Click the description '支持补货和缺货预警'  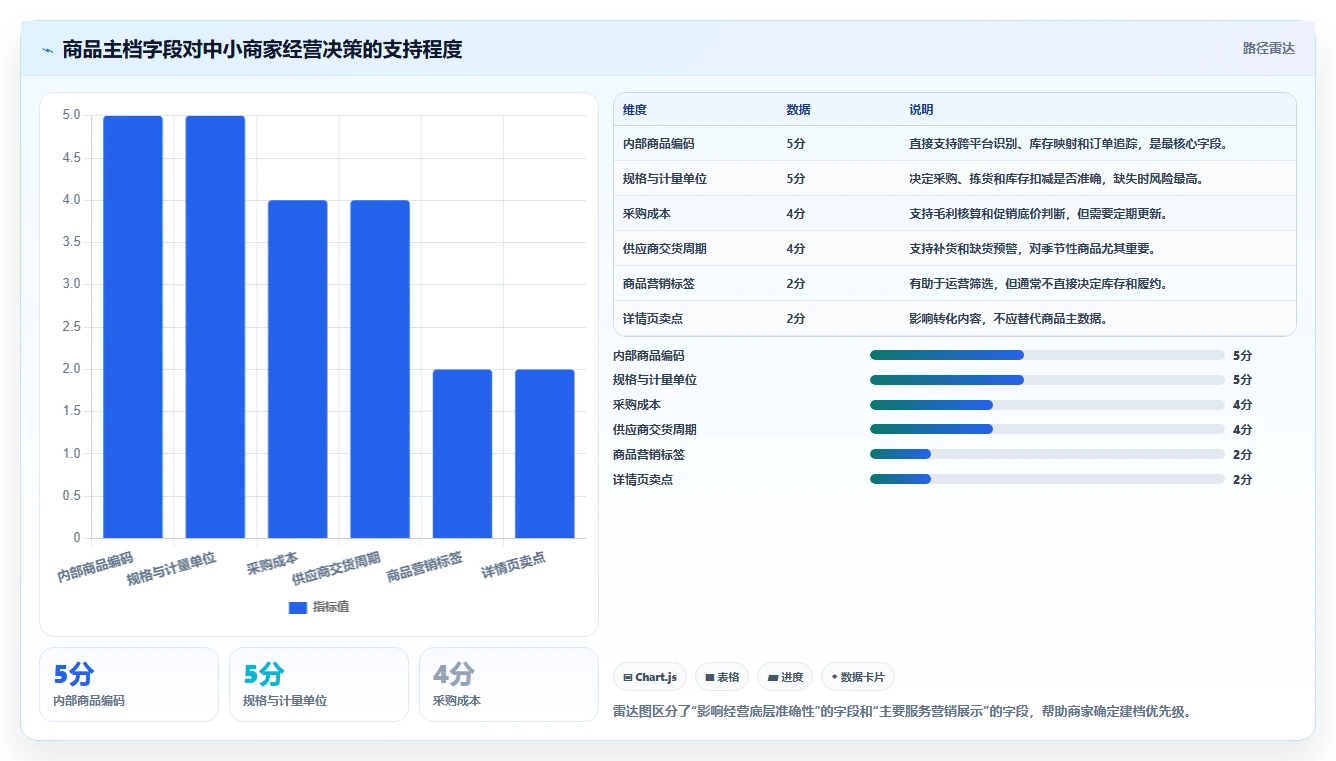(x=964, y=249)
